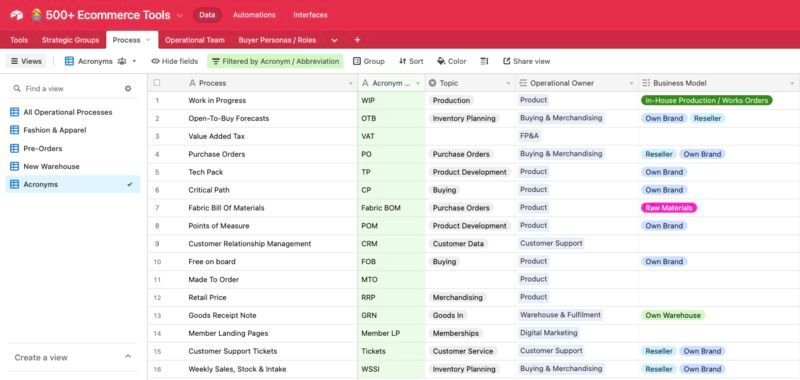
Task: Open the Buyer Personas / Roles tab
Action: pyautogui.click(x=277, y=40)
